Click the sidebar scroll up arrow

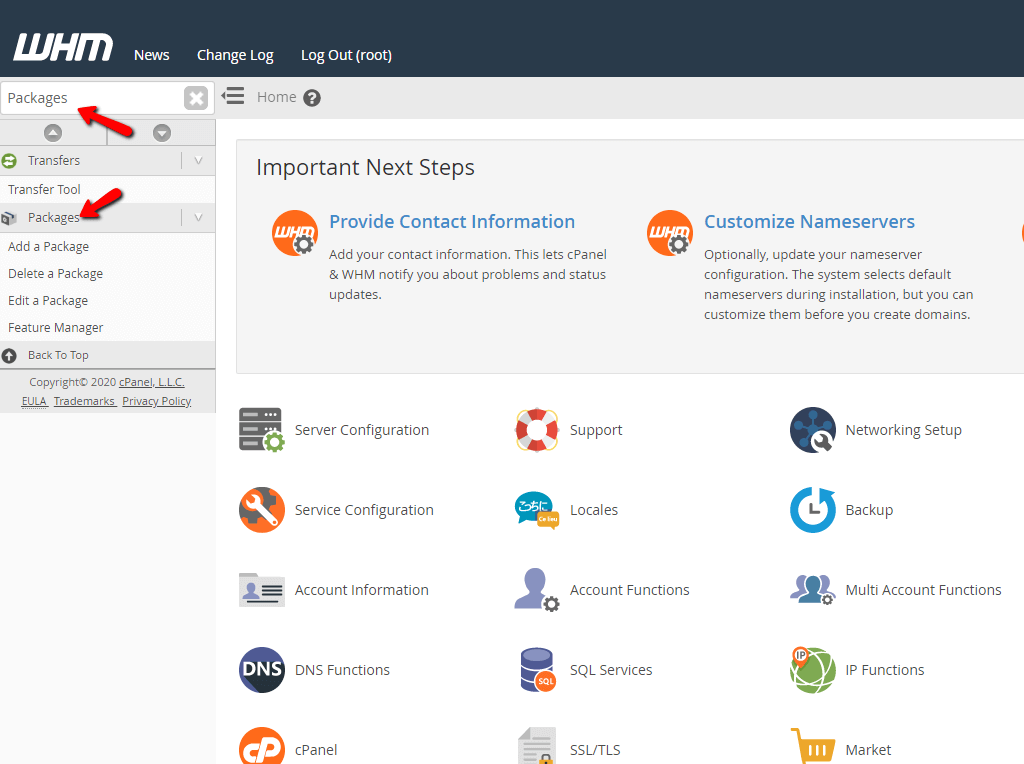point(53,133)
